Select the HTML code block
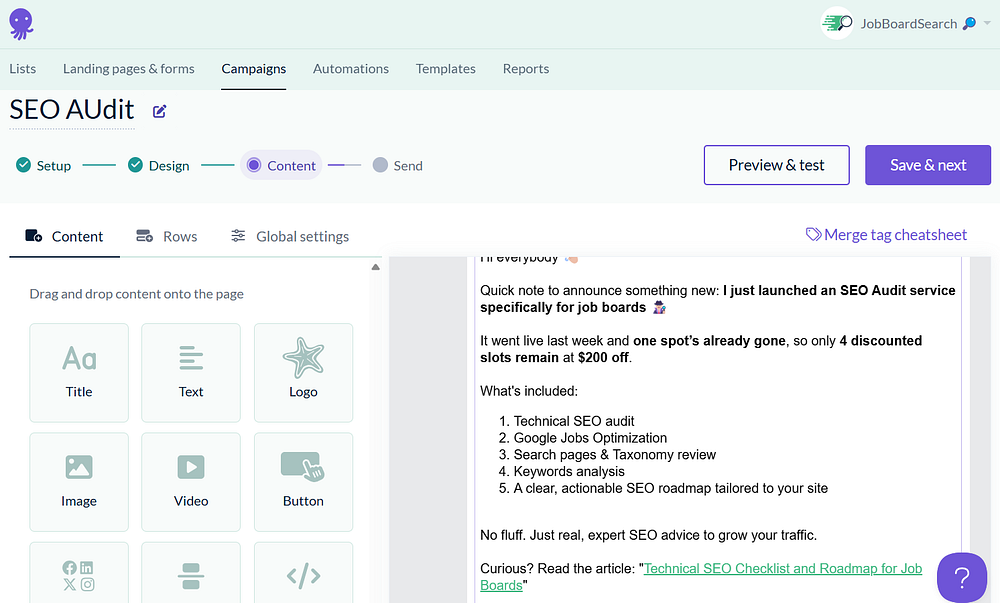Screen dimensions: 1000x603 click(x=303, y=575)
